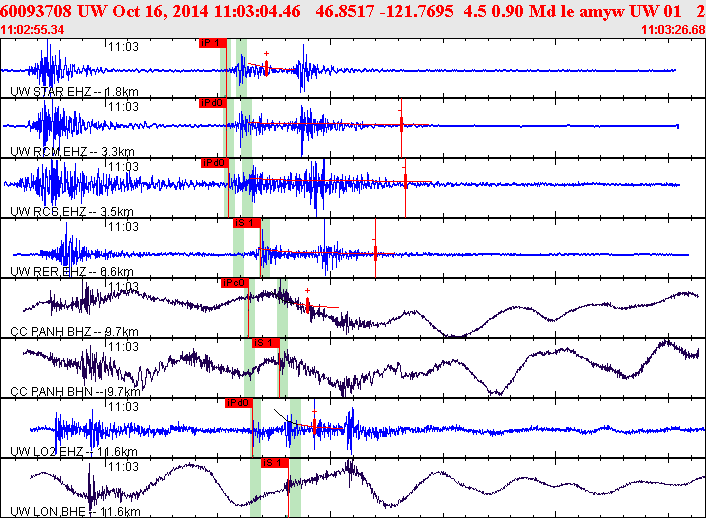
Task: Click the iS 1 pick flag on PANH BHN trace
Action: click(266, 343)
